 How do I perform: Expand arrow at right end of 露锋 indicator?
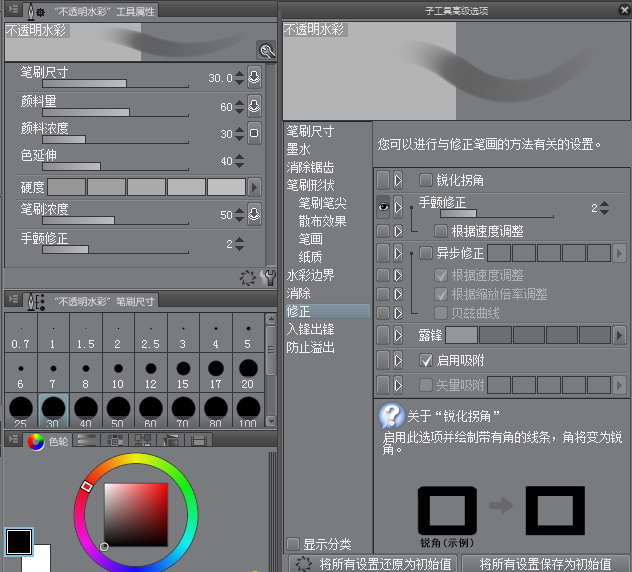619,335
